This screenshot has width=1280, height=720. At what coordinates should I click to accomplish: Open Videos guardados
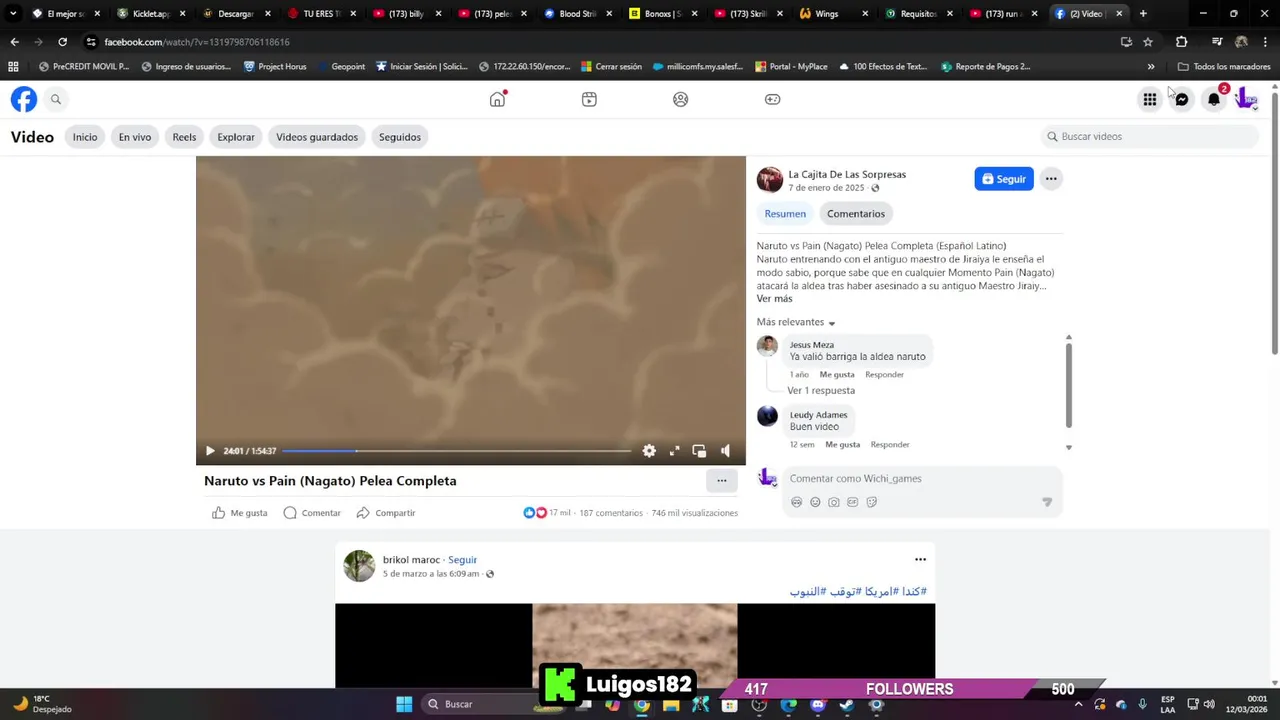(317, 137)
